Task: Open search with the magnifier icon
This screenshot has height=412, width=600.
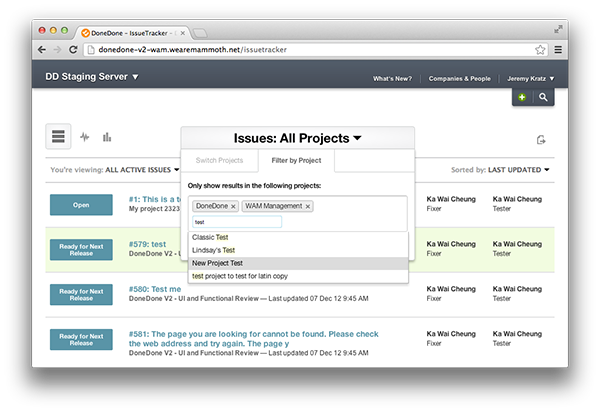Action: [543, 97]
